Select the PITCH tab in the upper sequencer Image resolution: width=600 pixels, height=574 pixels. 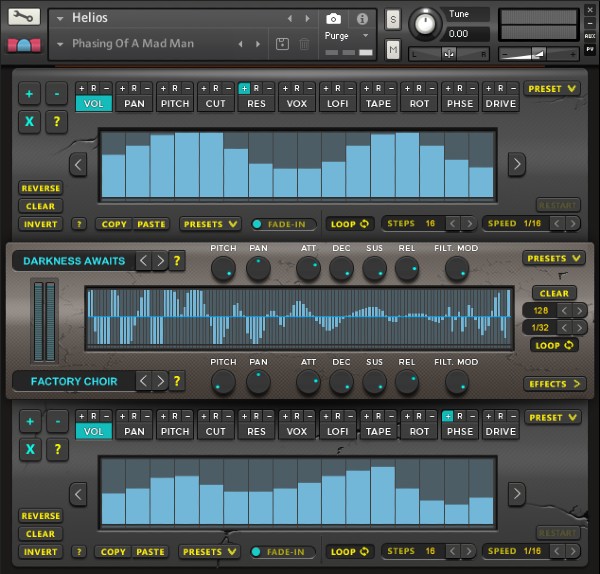coord(175,103)
